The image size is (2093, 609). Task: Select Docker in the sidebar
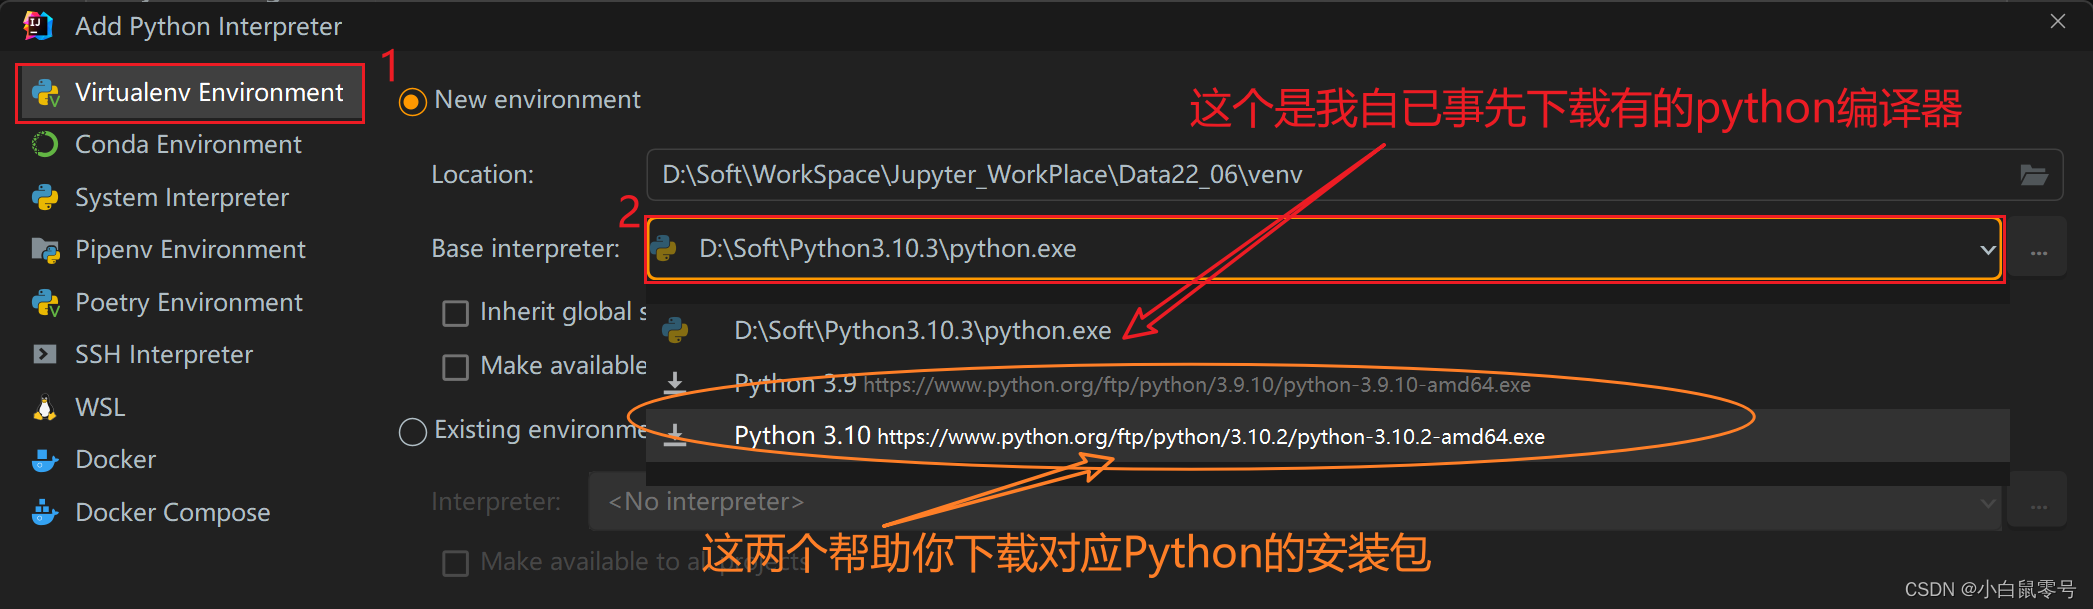click(x=116, y=460)
